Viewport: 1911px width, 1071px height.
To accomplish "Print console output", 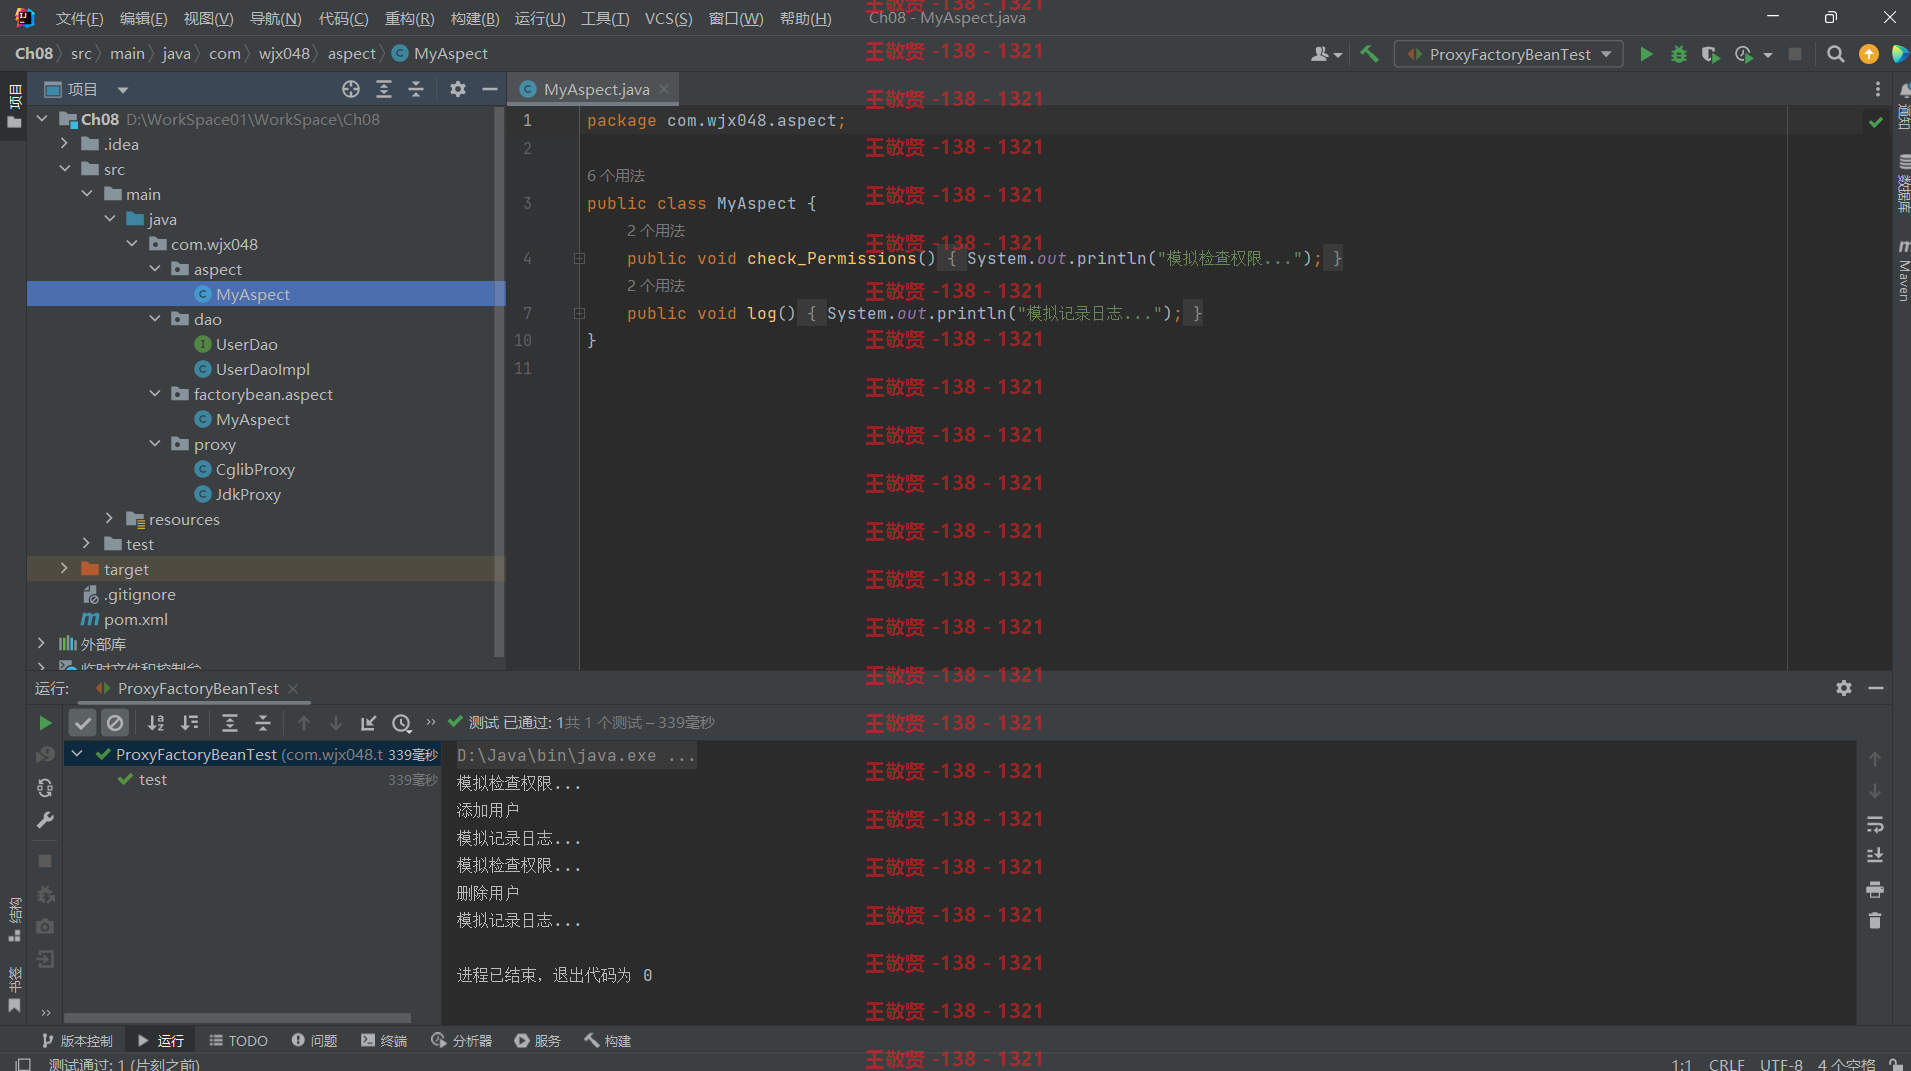I will [x=1875, y=889].
